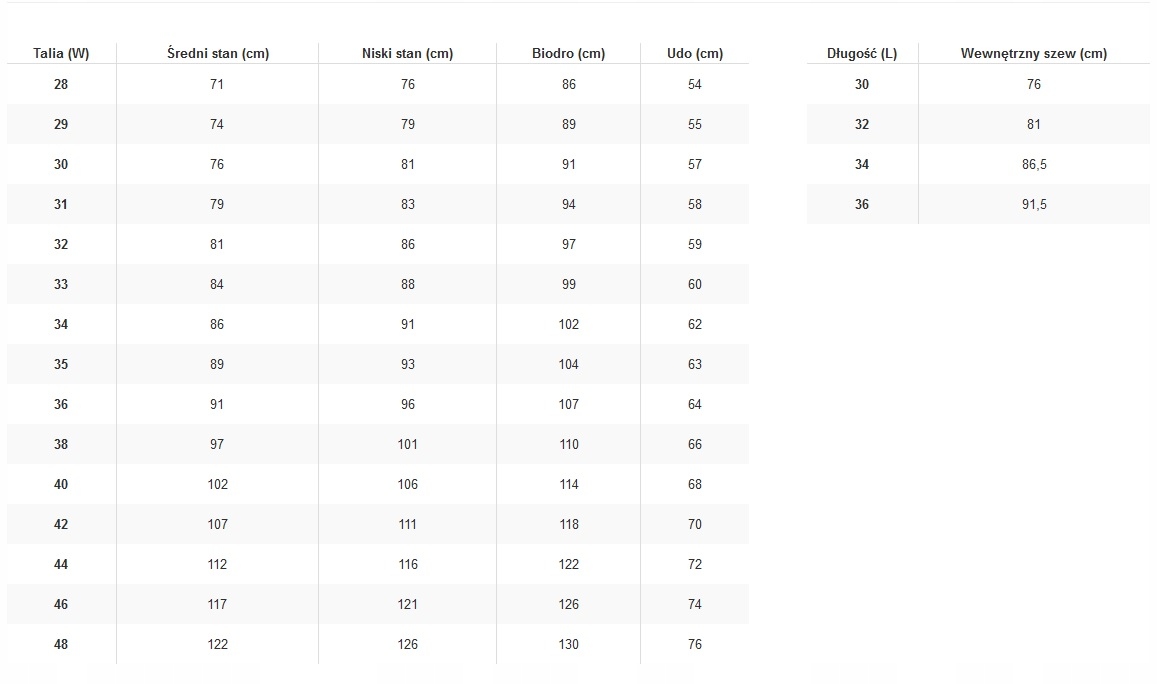This screenshot has width=1158, height=684.
Task: Click the Talia (W) column header
Action: 61,54
